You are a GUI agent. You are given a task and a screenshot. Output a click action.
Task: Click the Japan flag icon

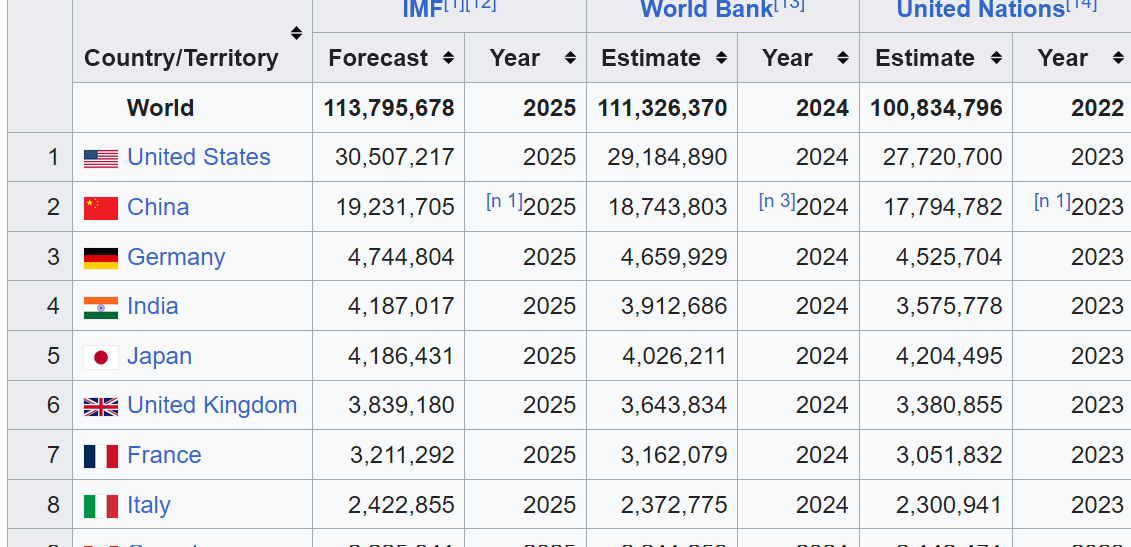pyautogui.click(x=101, y=357)
